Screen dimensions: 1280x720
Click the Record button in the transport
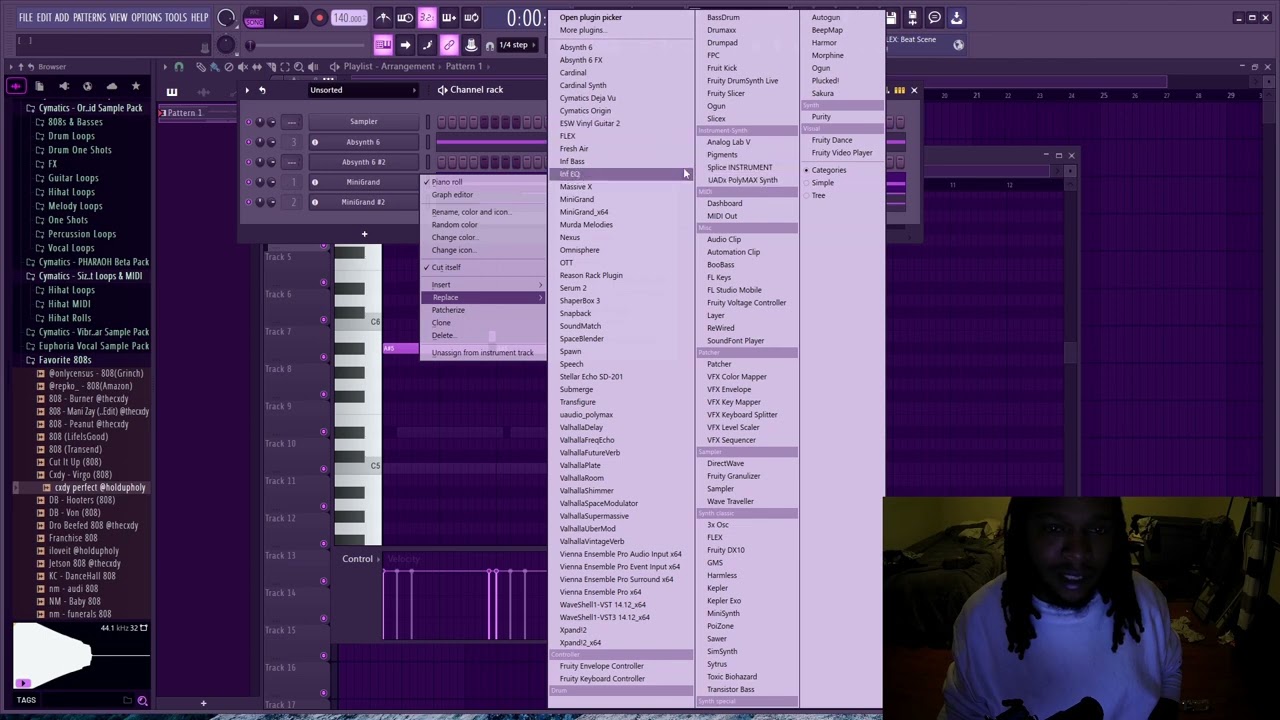pyautogui.click(x=319, y=18)
